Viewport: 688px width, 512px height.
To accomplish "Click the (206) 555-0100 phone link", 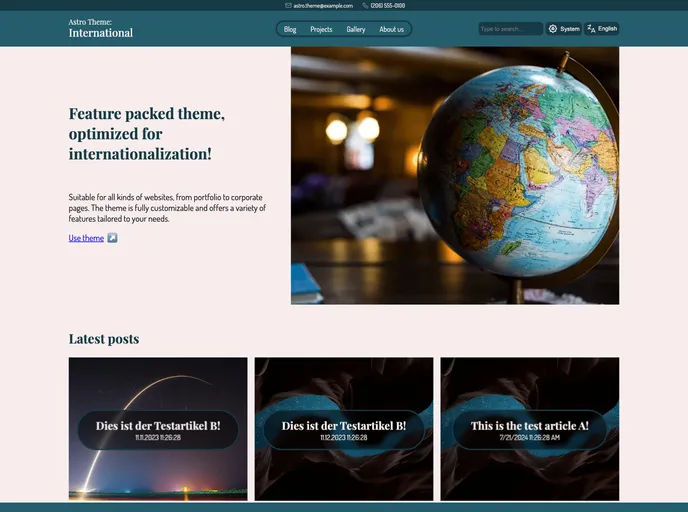I will coord(388,6).
